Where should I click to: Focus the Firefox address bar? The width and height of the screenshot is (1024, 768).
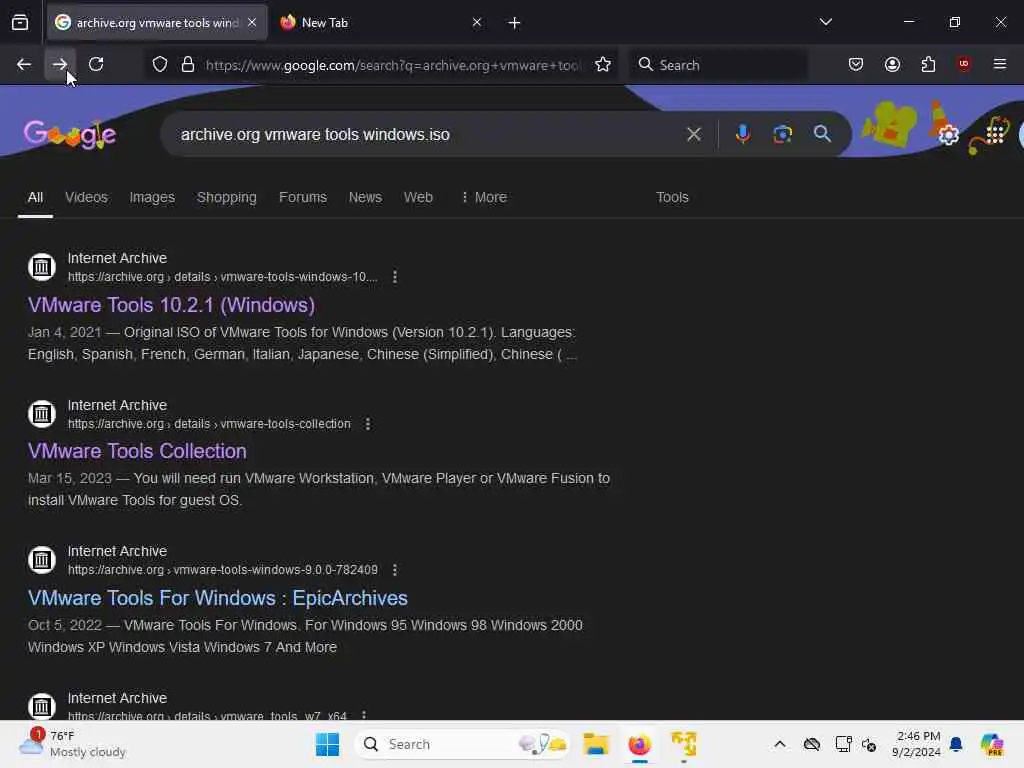tap(392, 65)
